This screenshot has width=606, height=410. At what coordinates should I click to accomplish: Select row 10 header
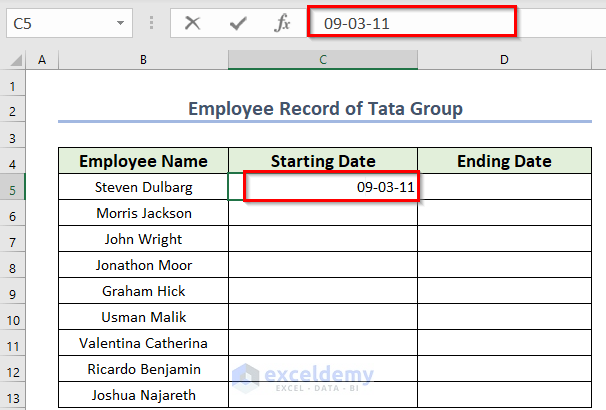(x=13, y=318)
